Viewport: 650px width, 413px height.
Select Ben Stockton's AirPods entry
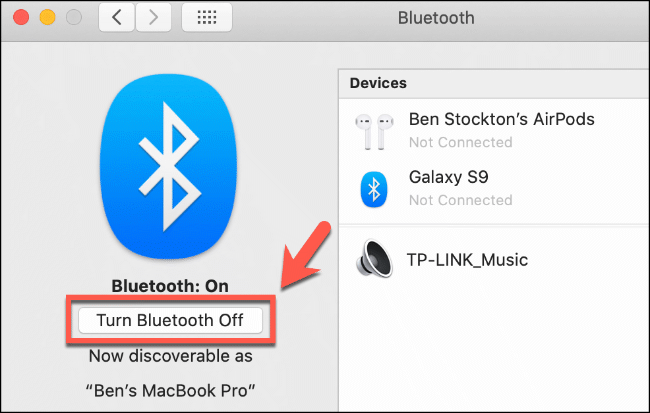494,130
